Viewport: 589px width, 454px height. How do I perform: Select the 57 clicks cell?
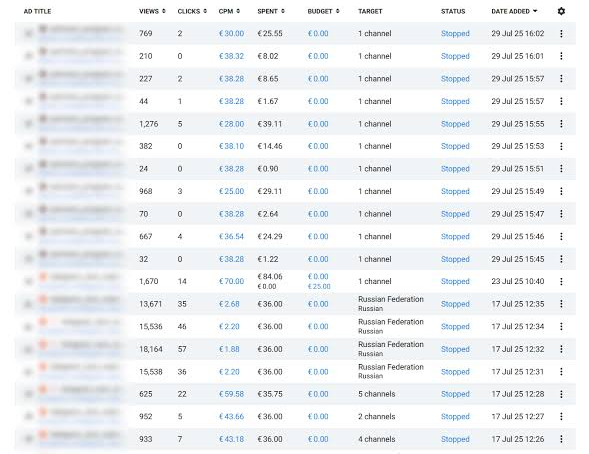tap(182, 349)
